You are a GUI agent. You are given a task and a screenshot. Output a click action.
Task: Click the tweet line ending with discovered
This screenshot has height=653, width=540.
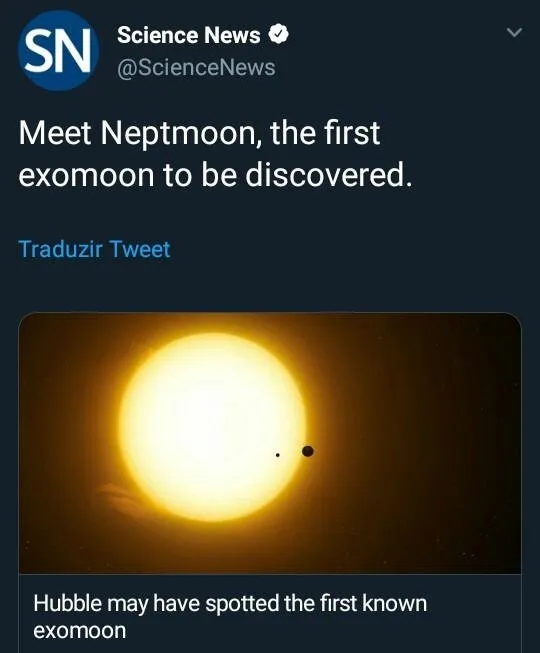(x=216, y=175)
